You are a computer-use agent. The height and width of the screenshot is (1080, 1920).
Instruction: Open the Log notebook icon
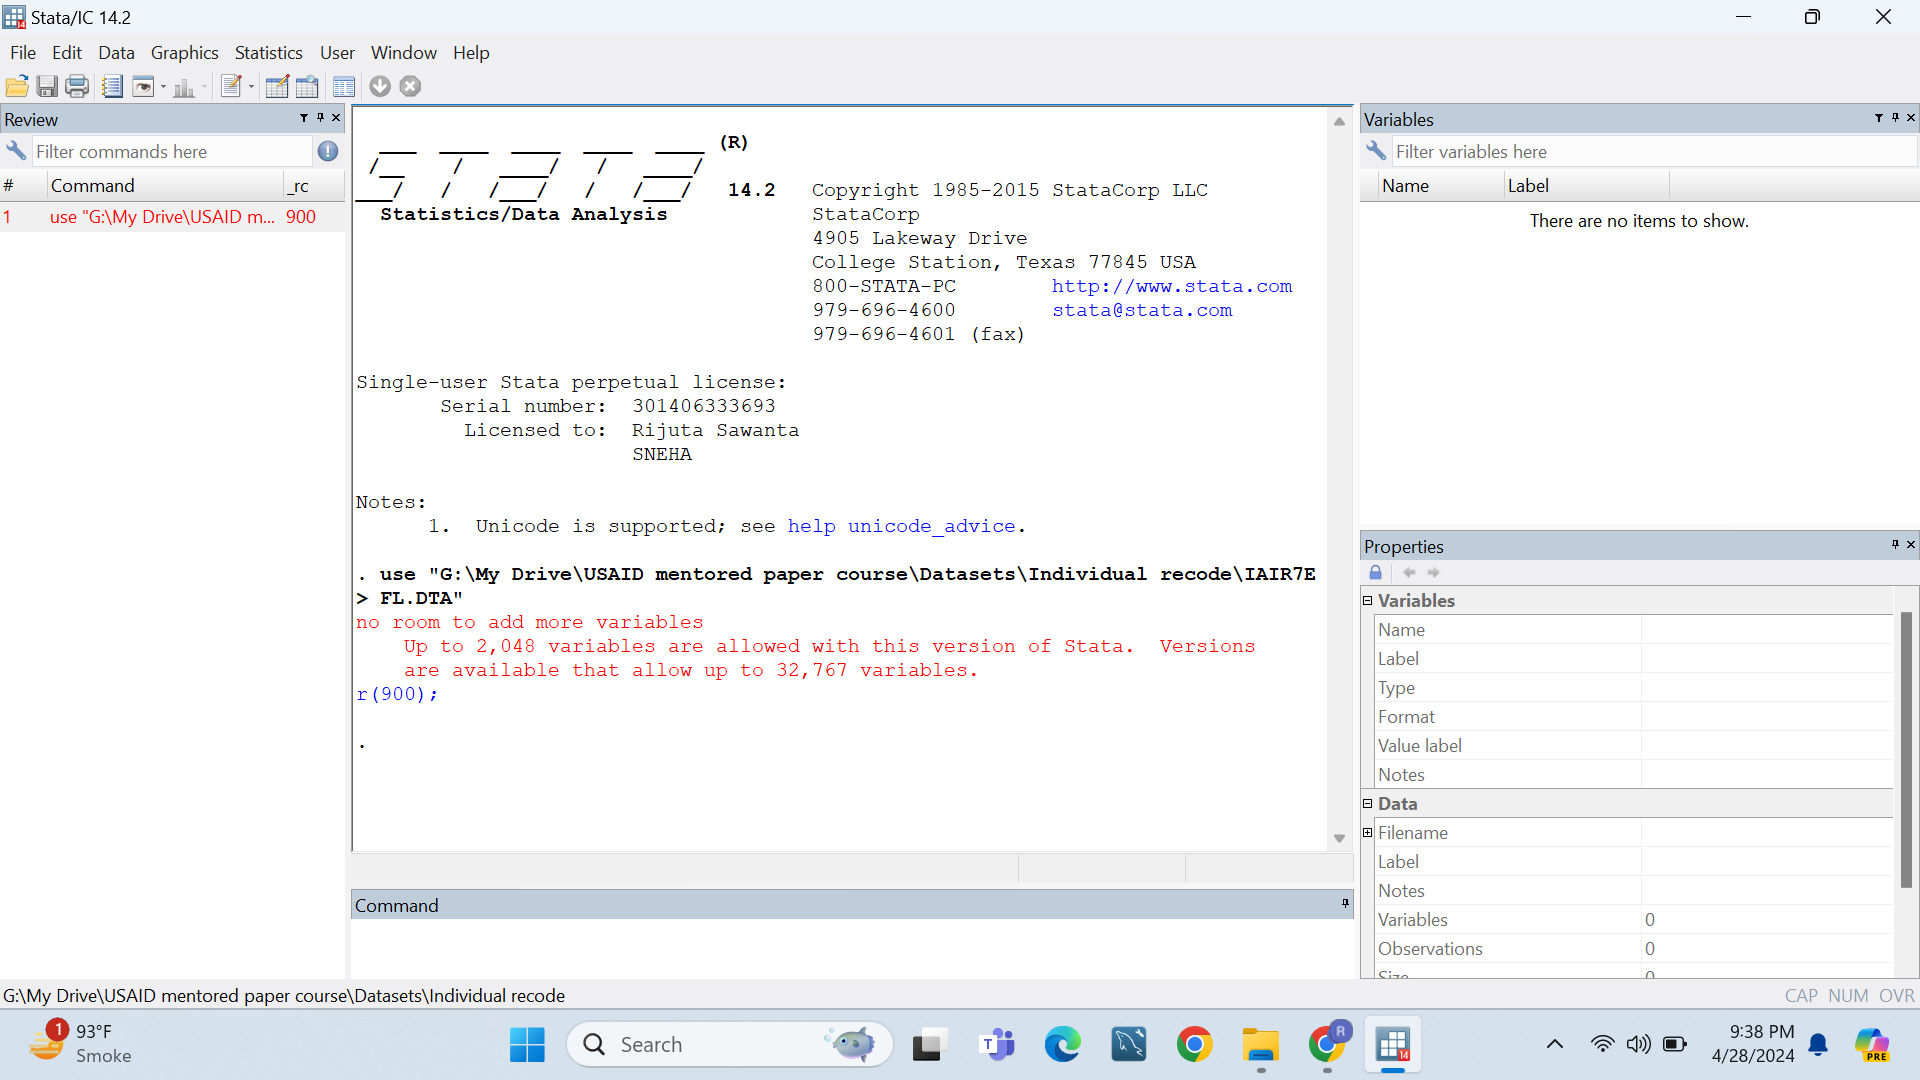pyautogui.click(x=112, y=87)
